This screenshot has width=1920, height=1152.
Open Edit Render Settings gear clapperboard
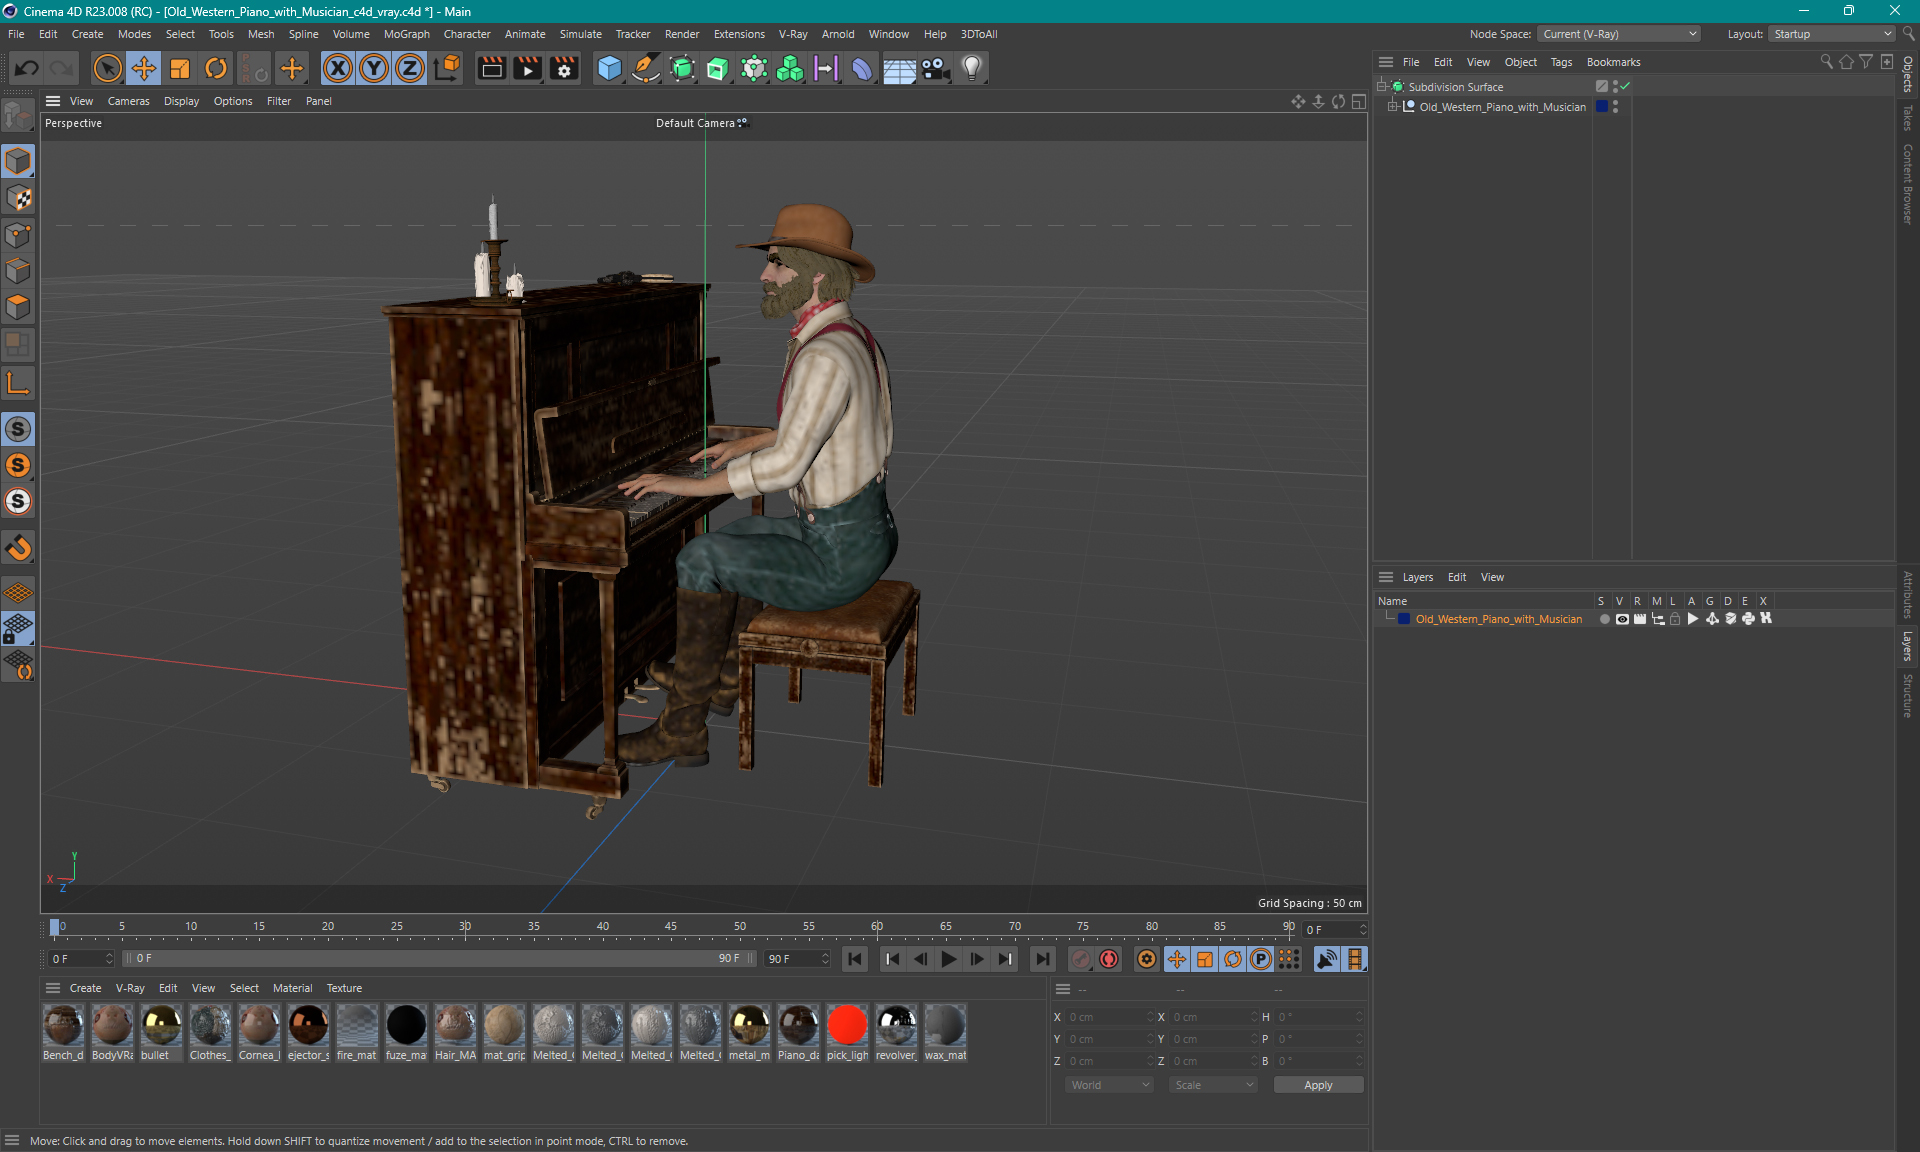[x=565, y=68]
